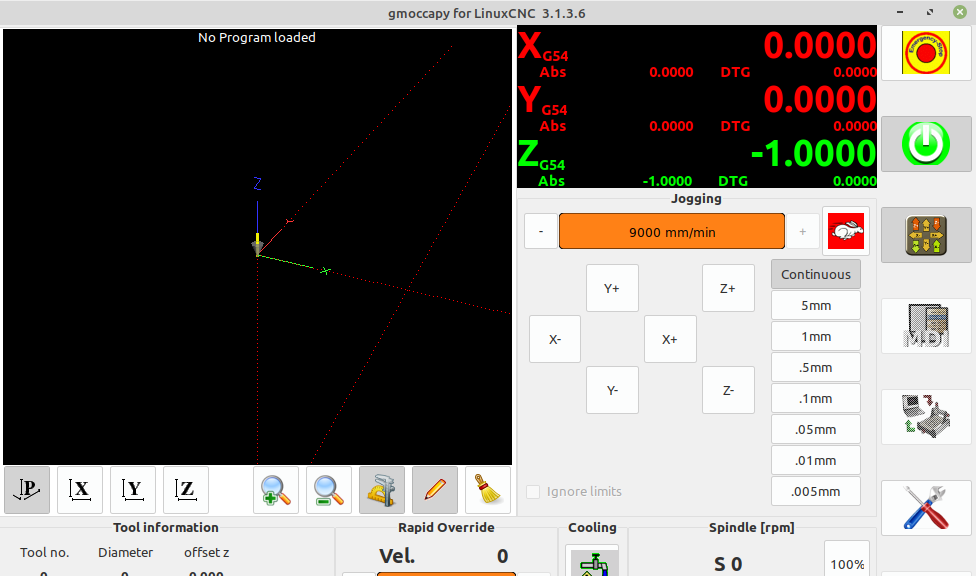Jog X- axis

[555, 339]
